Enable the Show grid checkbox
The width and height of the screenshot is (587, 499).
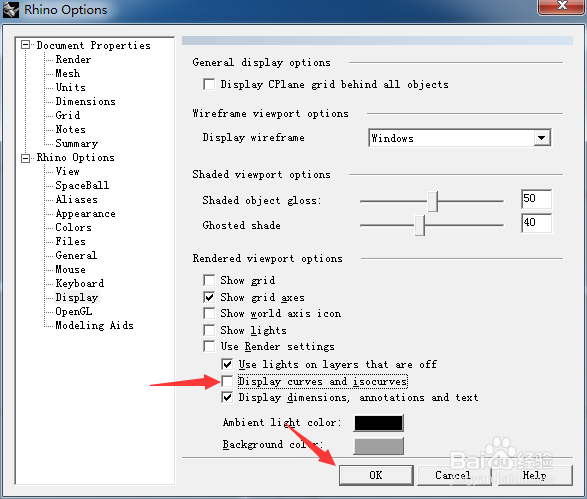209,280
